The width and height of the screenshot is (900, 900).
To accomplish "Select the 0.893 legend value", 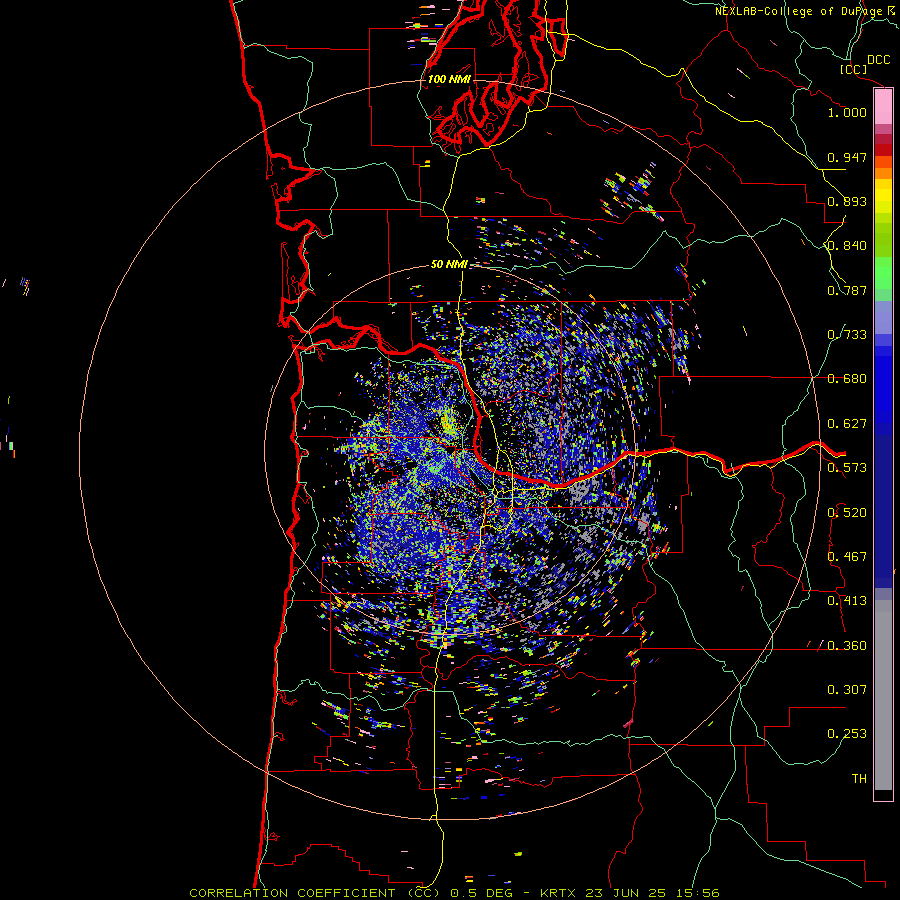I will 847,201.
